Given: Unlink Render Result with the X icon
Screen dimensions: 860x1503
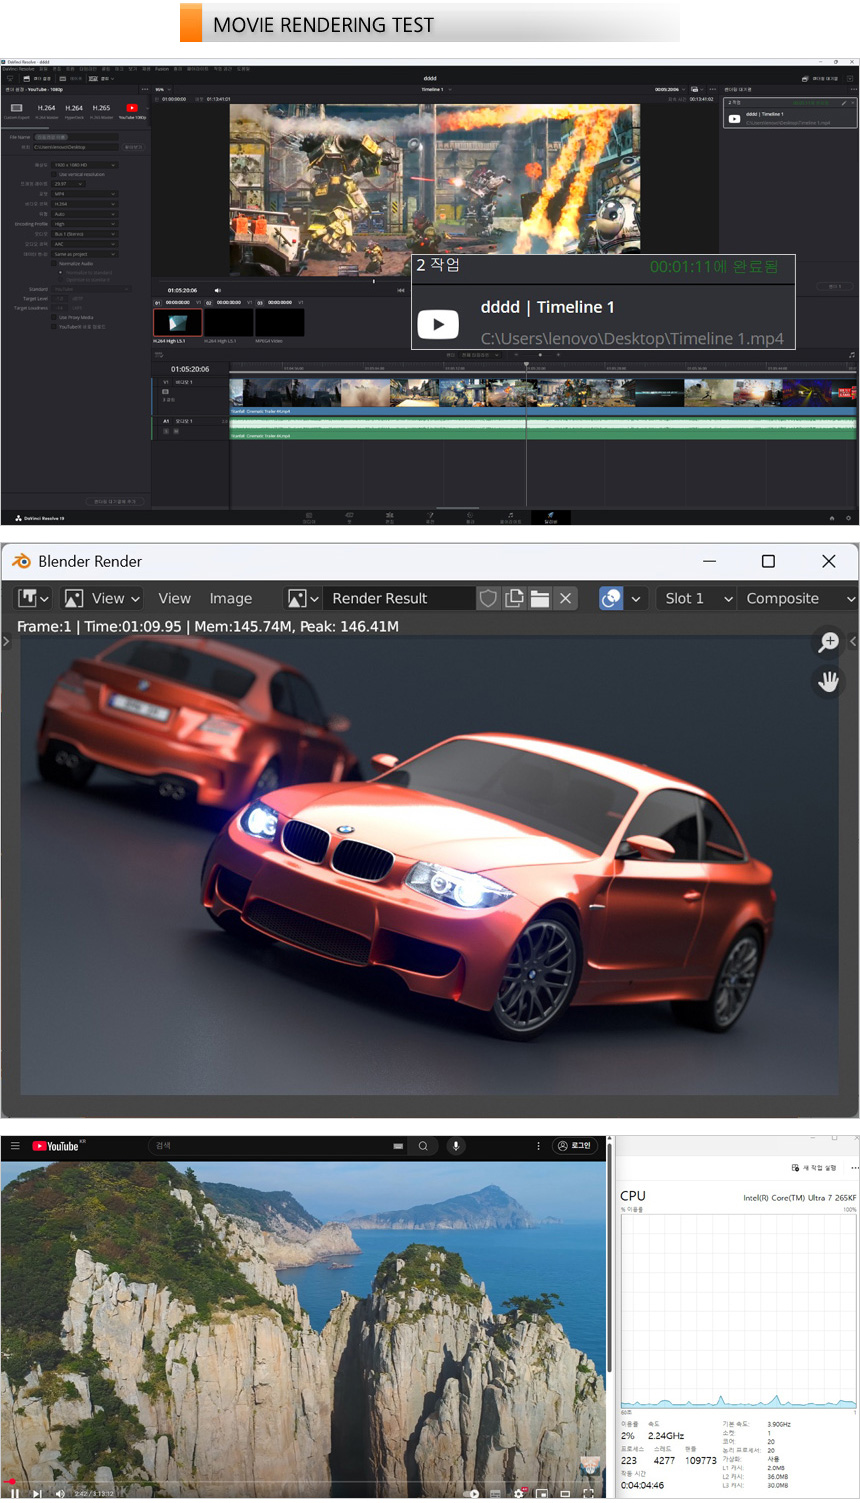Looking at the screenshot, I should tap(565, 598).
